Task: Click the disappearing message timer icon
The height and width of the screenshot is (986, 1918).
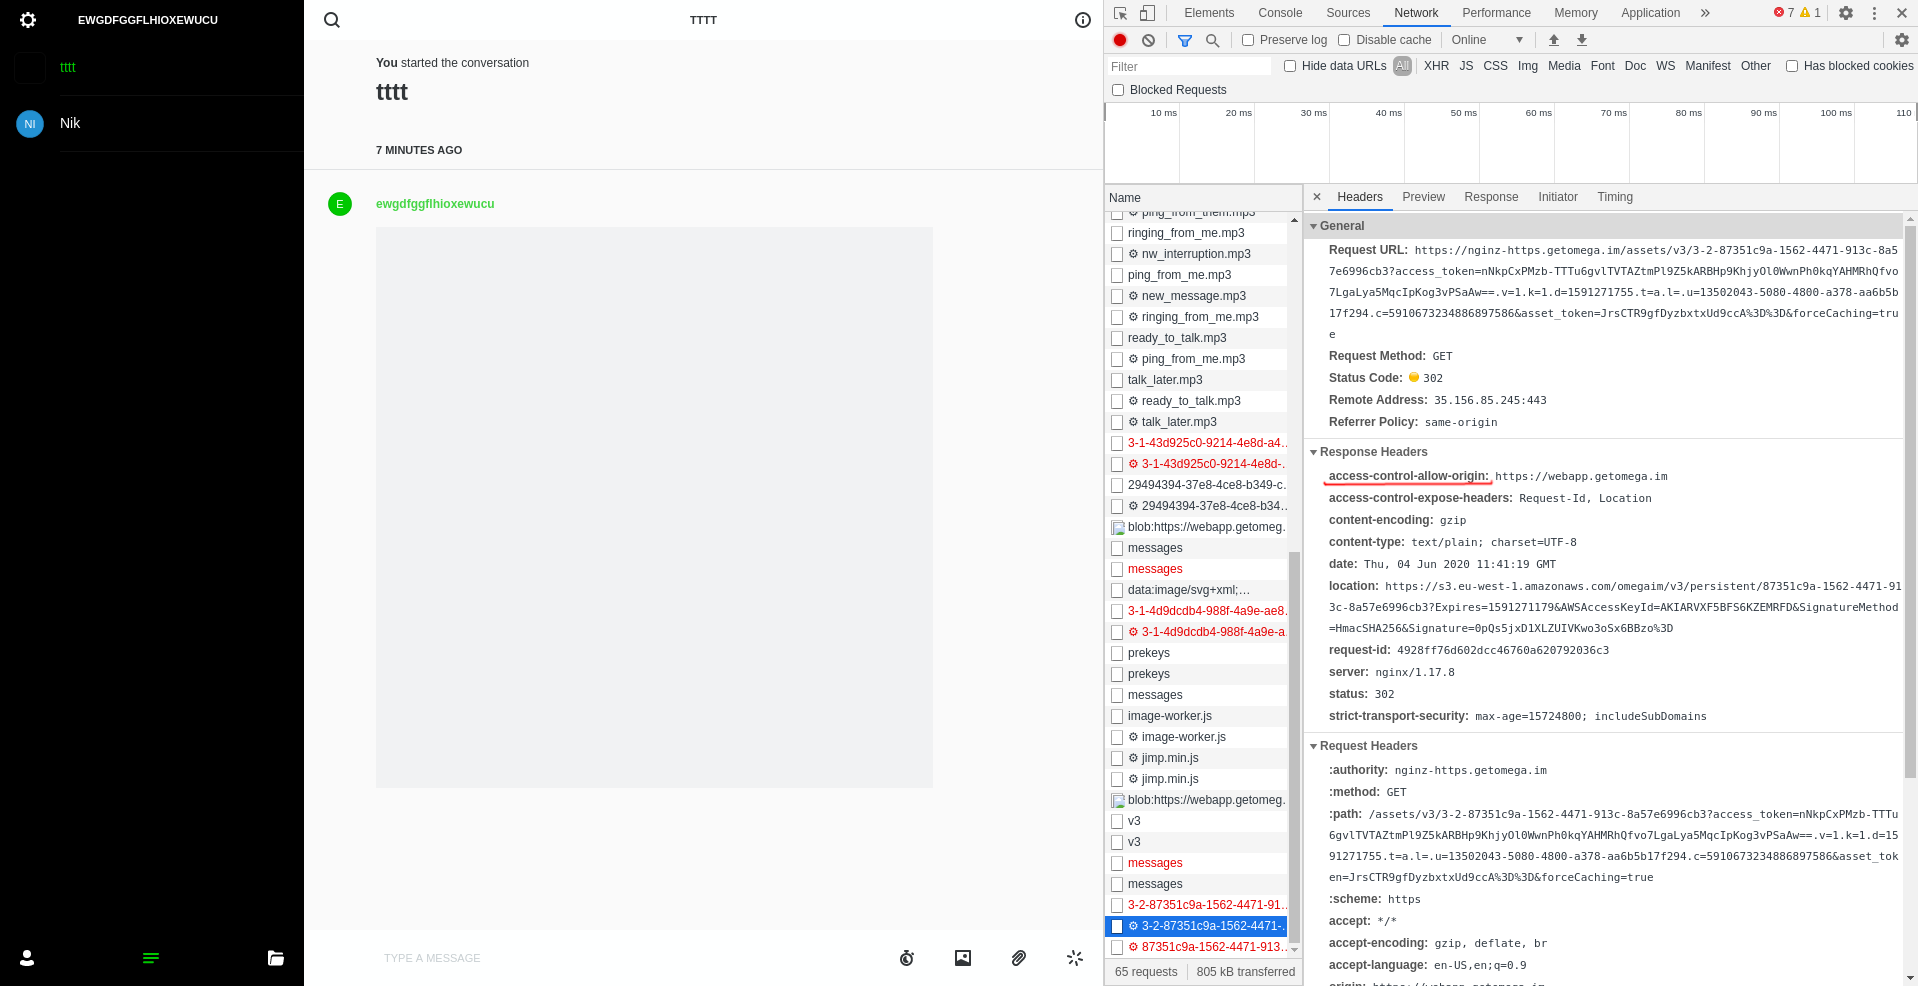Action: (x=907, y=958)
